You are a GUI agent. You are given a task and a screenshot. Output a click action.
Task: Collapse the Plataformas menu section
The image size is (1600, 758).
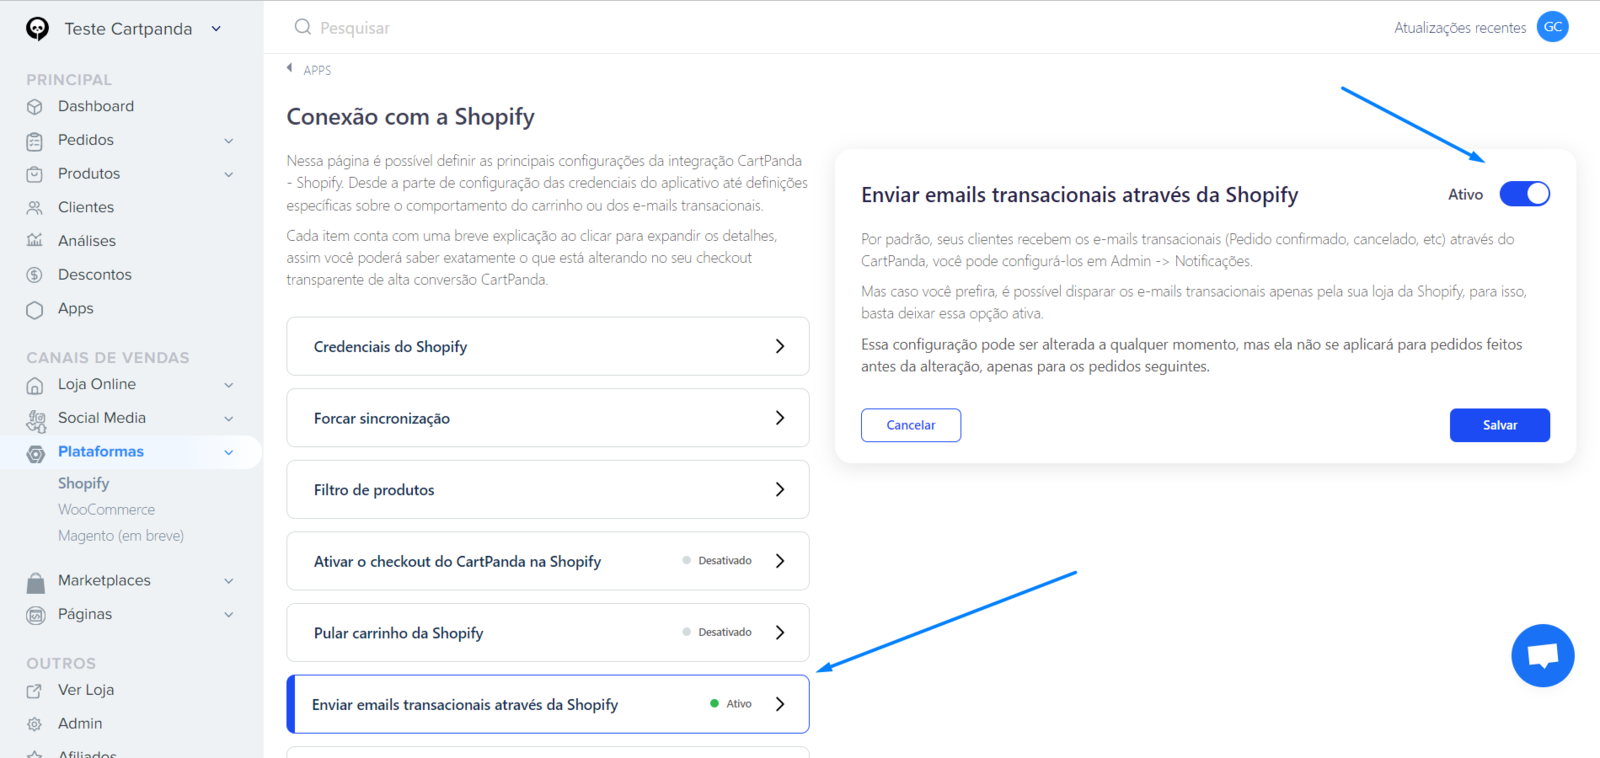click(228, 452)
